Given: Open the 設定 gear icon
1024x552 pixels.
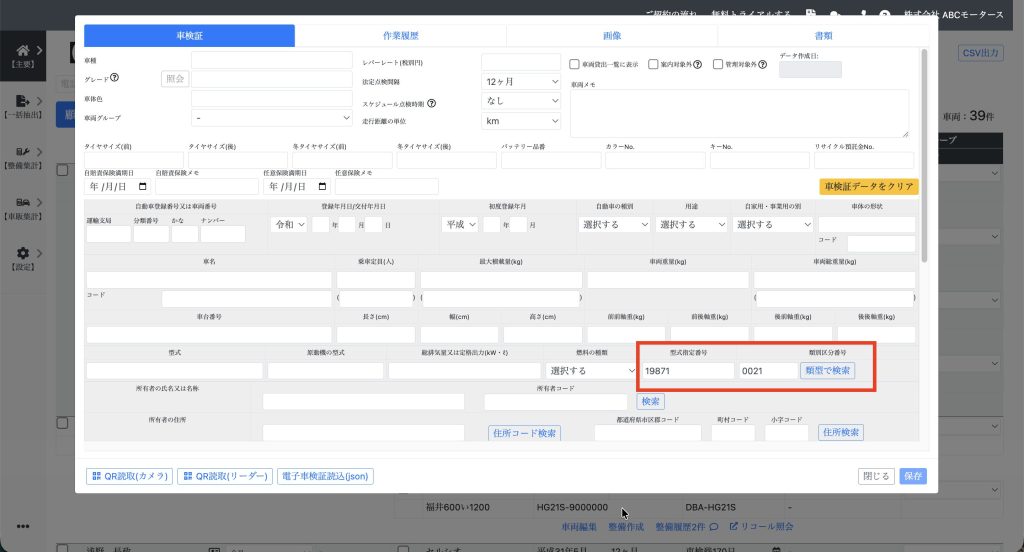Looking at the screenshot, I should [23, 254].
